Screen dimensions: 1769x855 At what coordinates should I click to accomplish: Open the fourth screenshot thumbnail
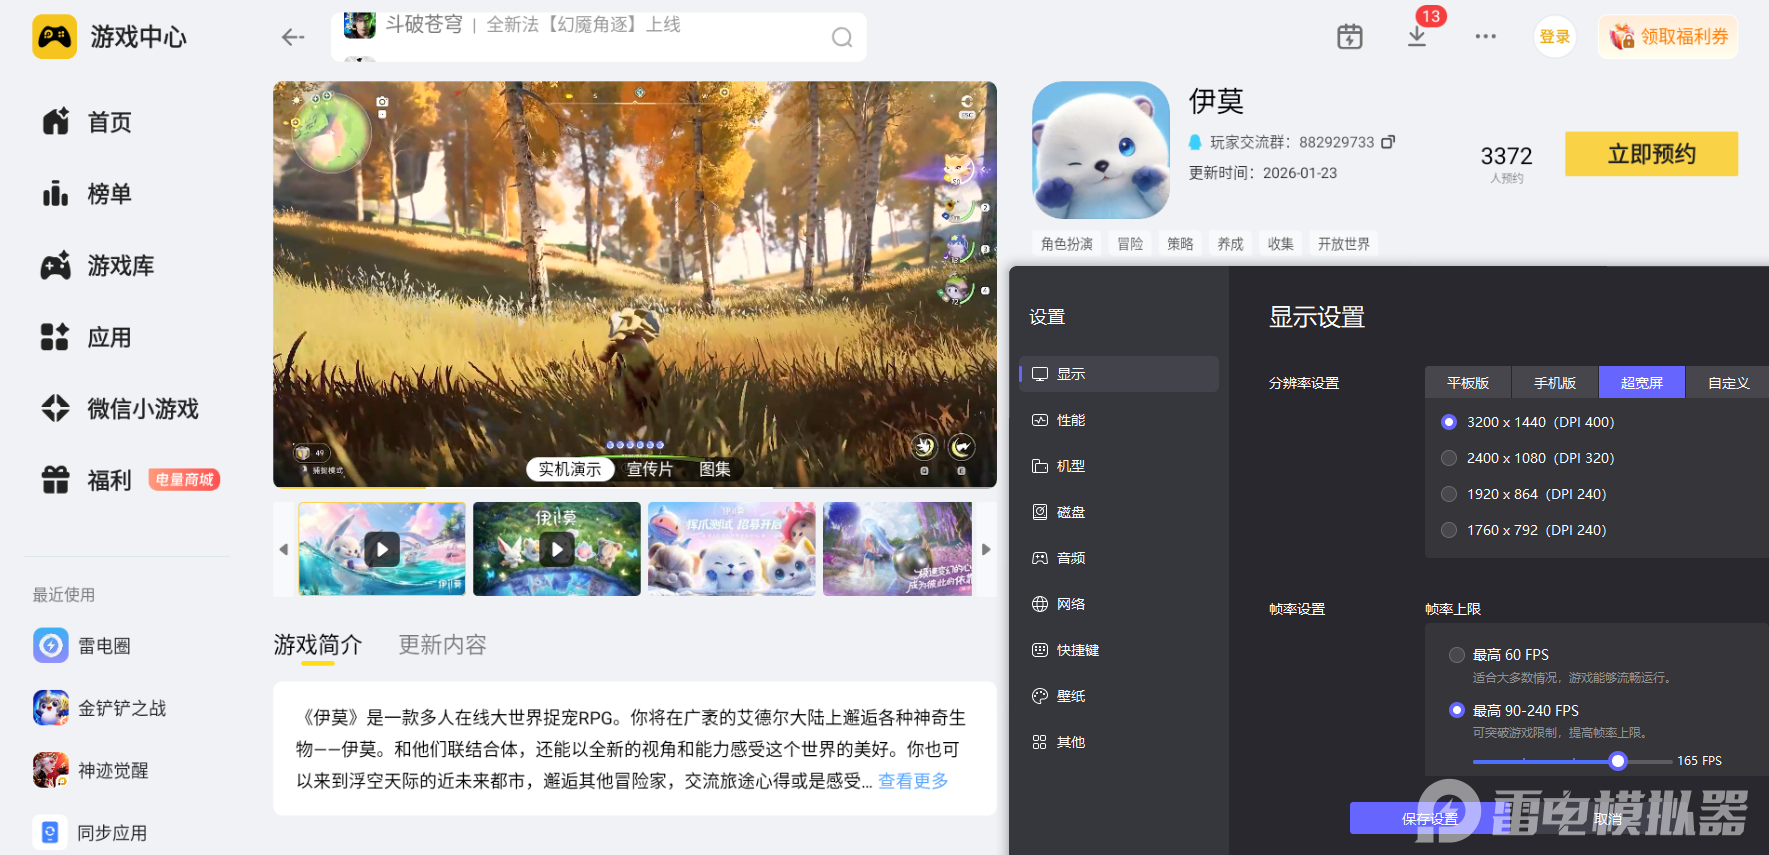tap(897, 549)
